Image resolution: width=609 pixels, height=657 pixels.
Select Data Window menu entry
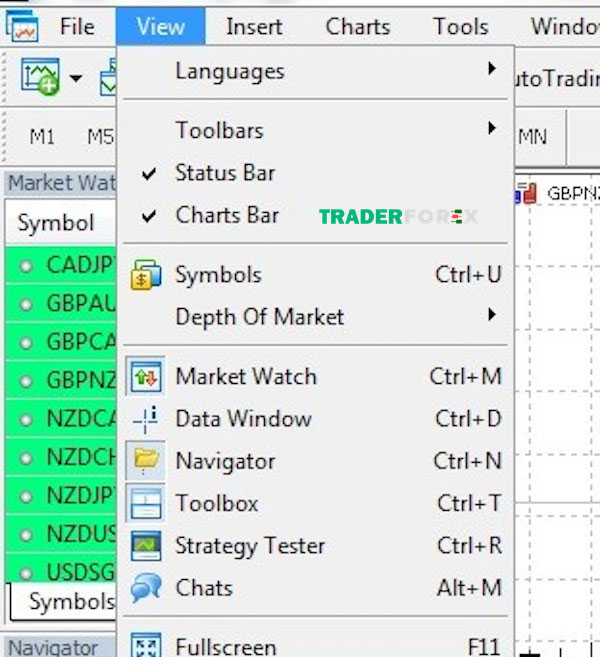click(x=315, y=419)
